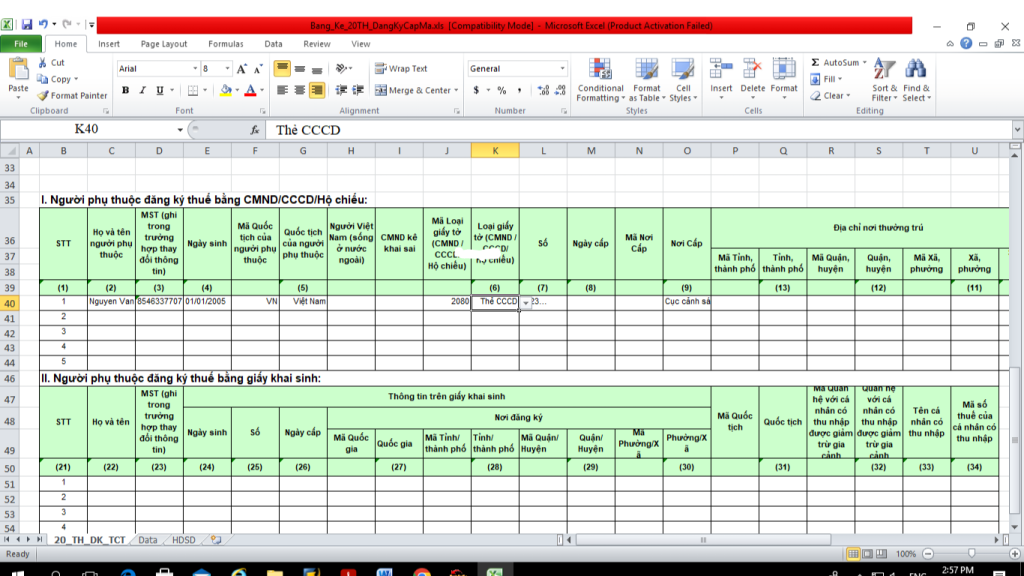Click the Cut scissors icon
The image size is (1024, 576).
pyautogui.click(x=43, y=63)
